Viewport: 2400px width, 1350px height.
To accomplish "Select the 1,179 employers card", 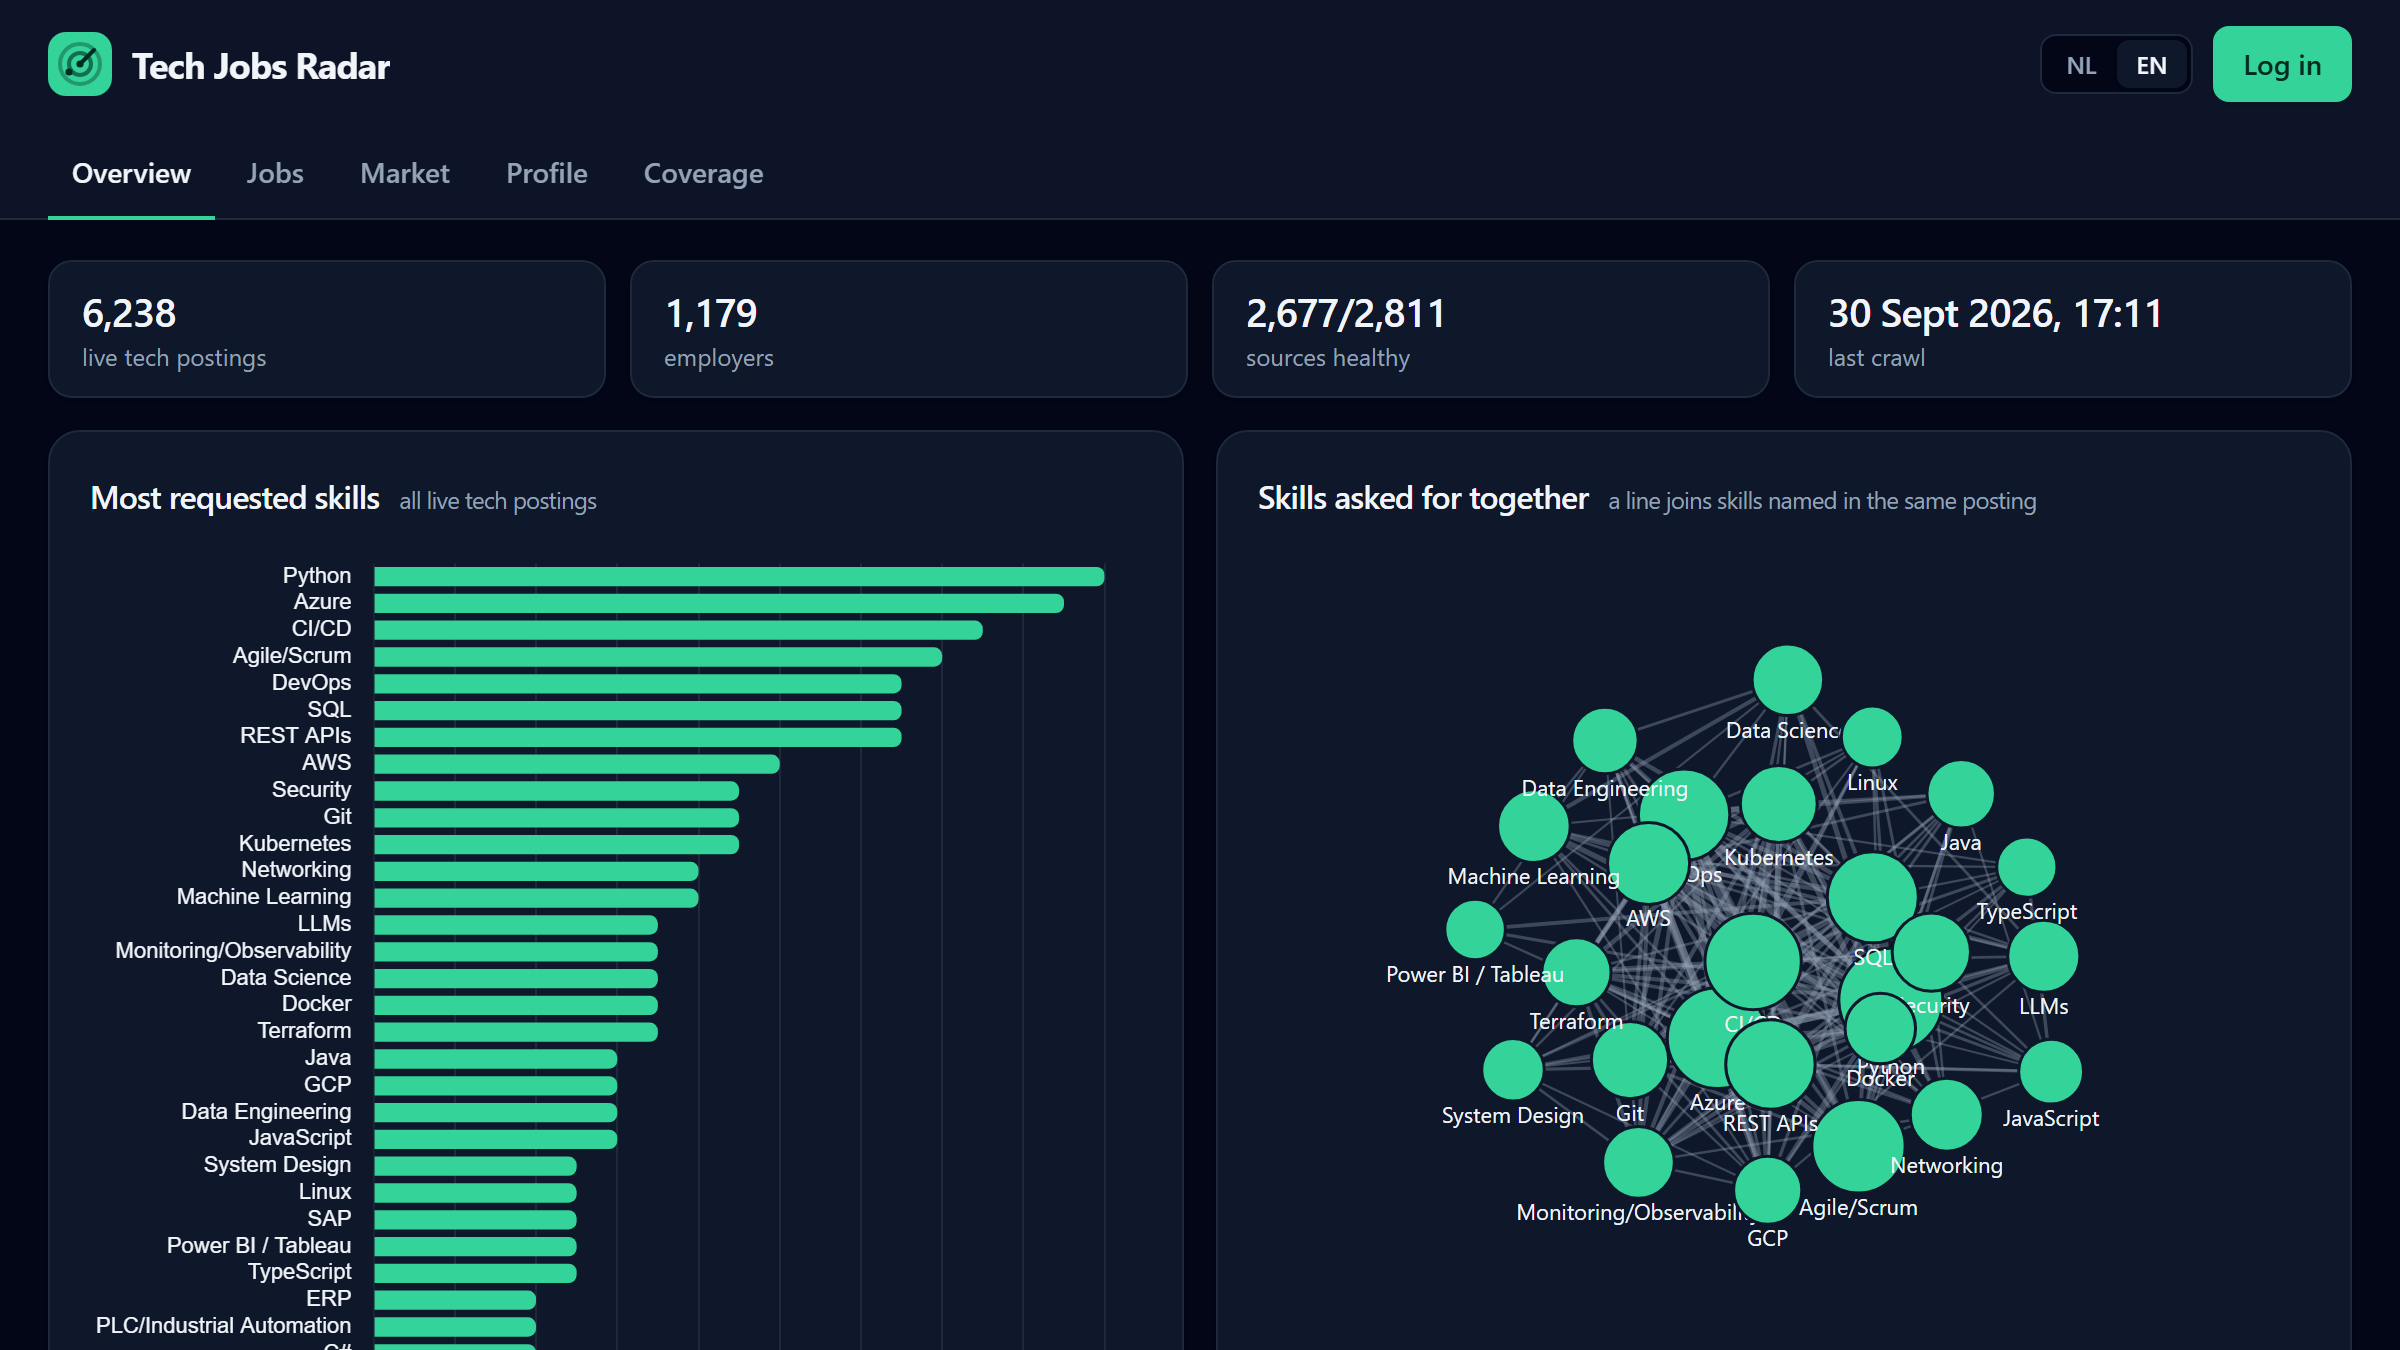I will point(909,329).
